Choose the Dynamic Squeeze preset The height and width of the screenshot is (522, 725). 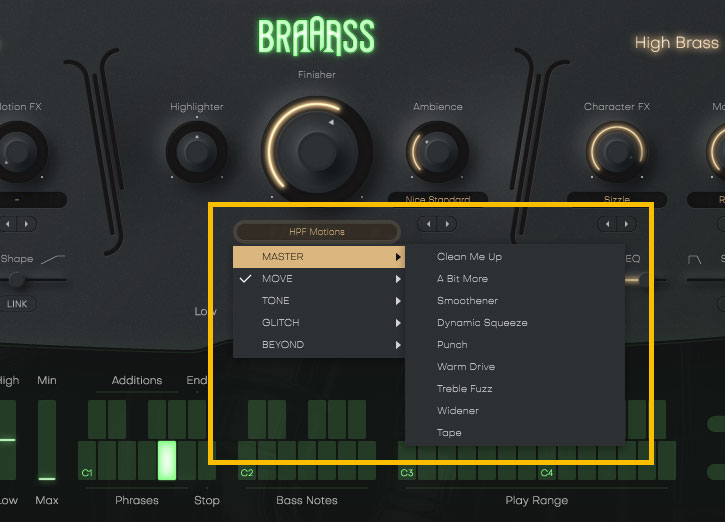pos(482,323)
